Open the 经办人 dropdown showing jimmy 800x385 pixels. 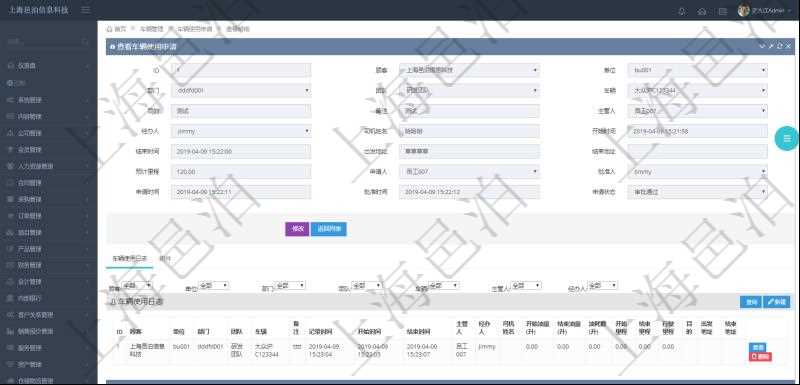tap(241, 131)
